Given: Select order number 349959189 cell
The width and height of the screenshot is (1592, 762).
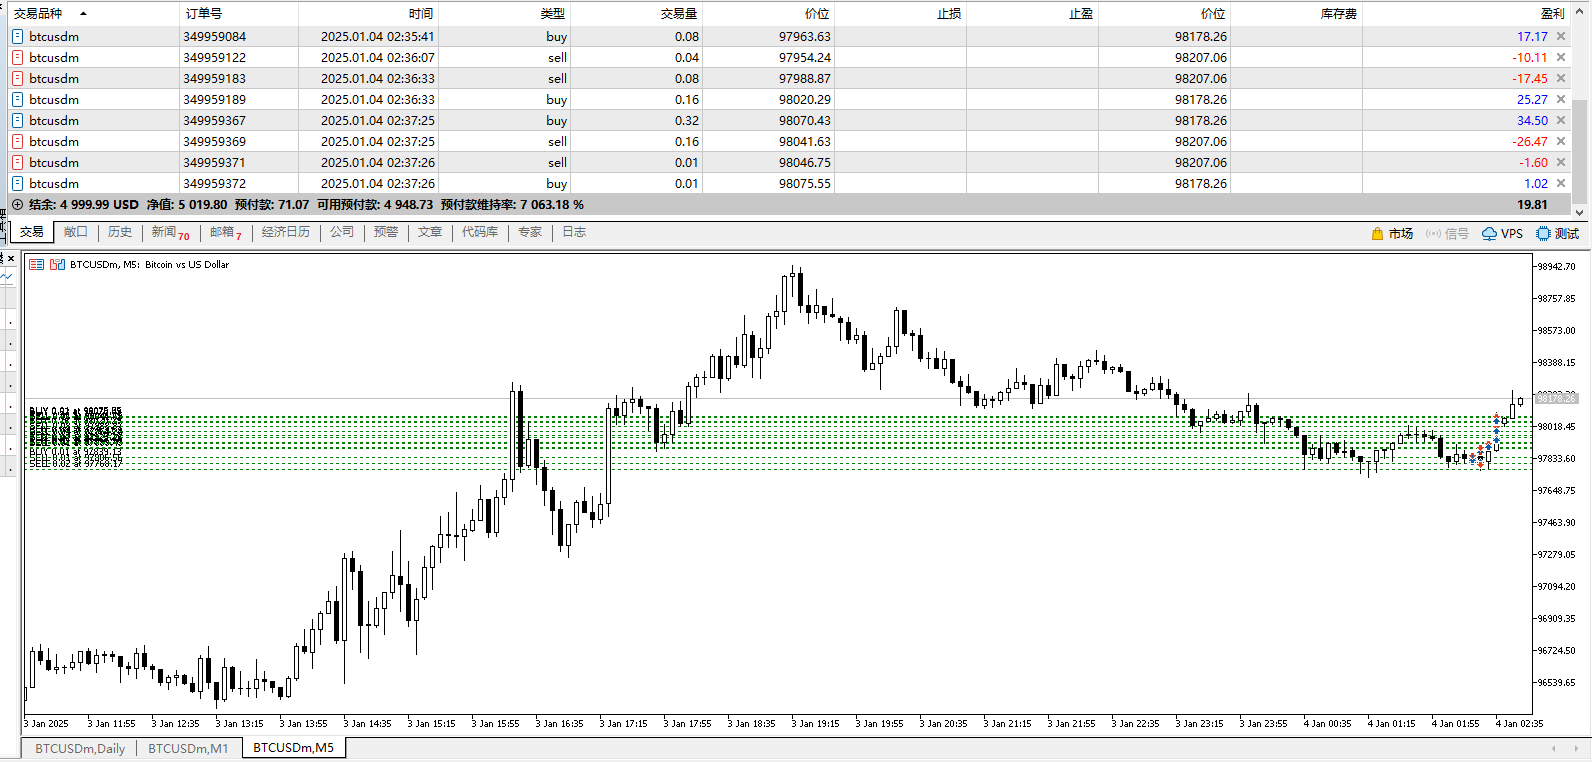Looking at the screenshot, I should [215, 99].
